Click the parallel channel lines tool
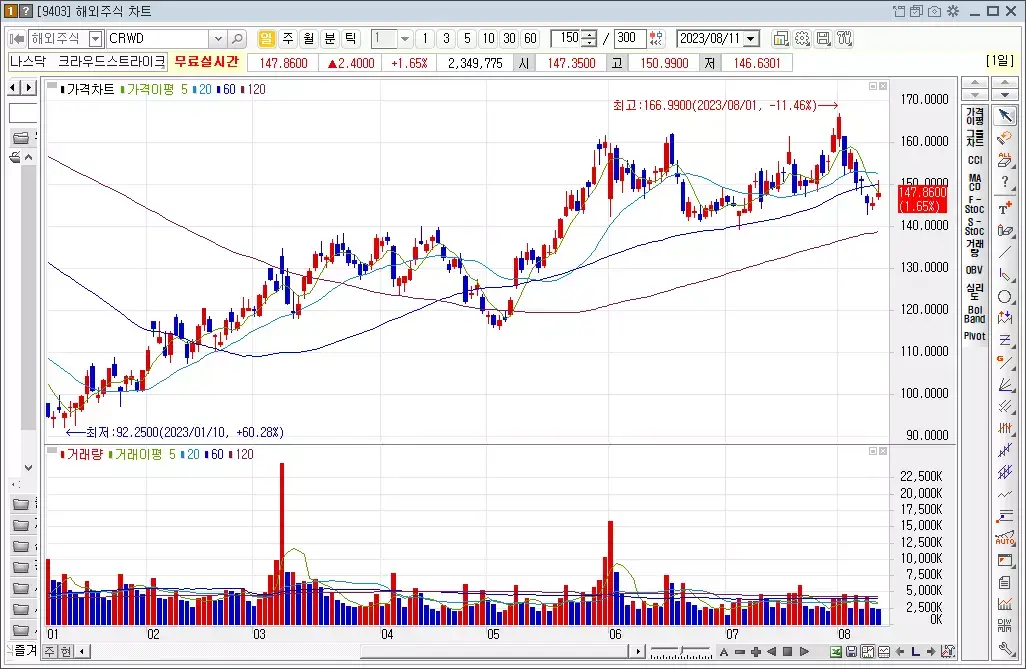Image resolution: width=1026 pixels, height=669 pixels. (1004, 406)
